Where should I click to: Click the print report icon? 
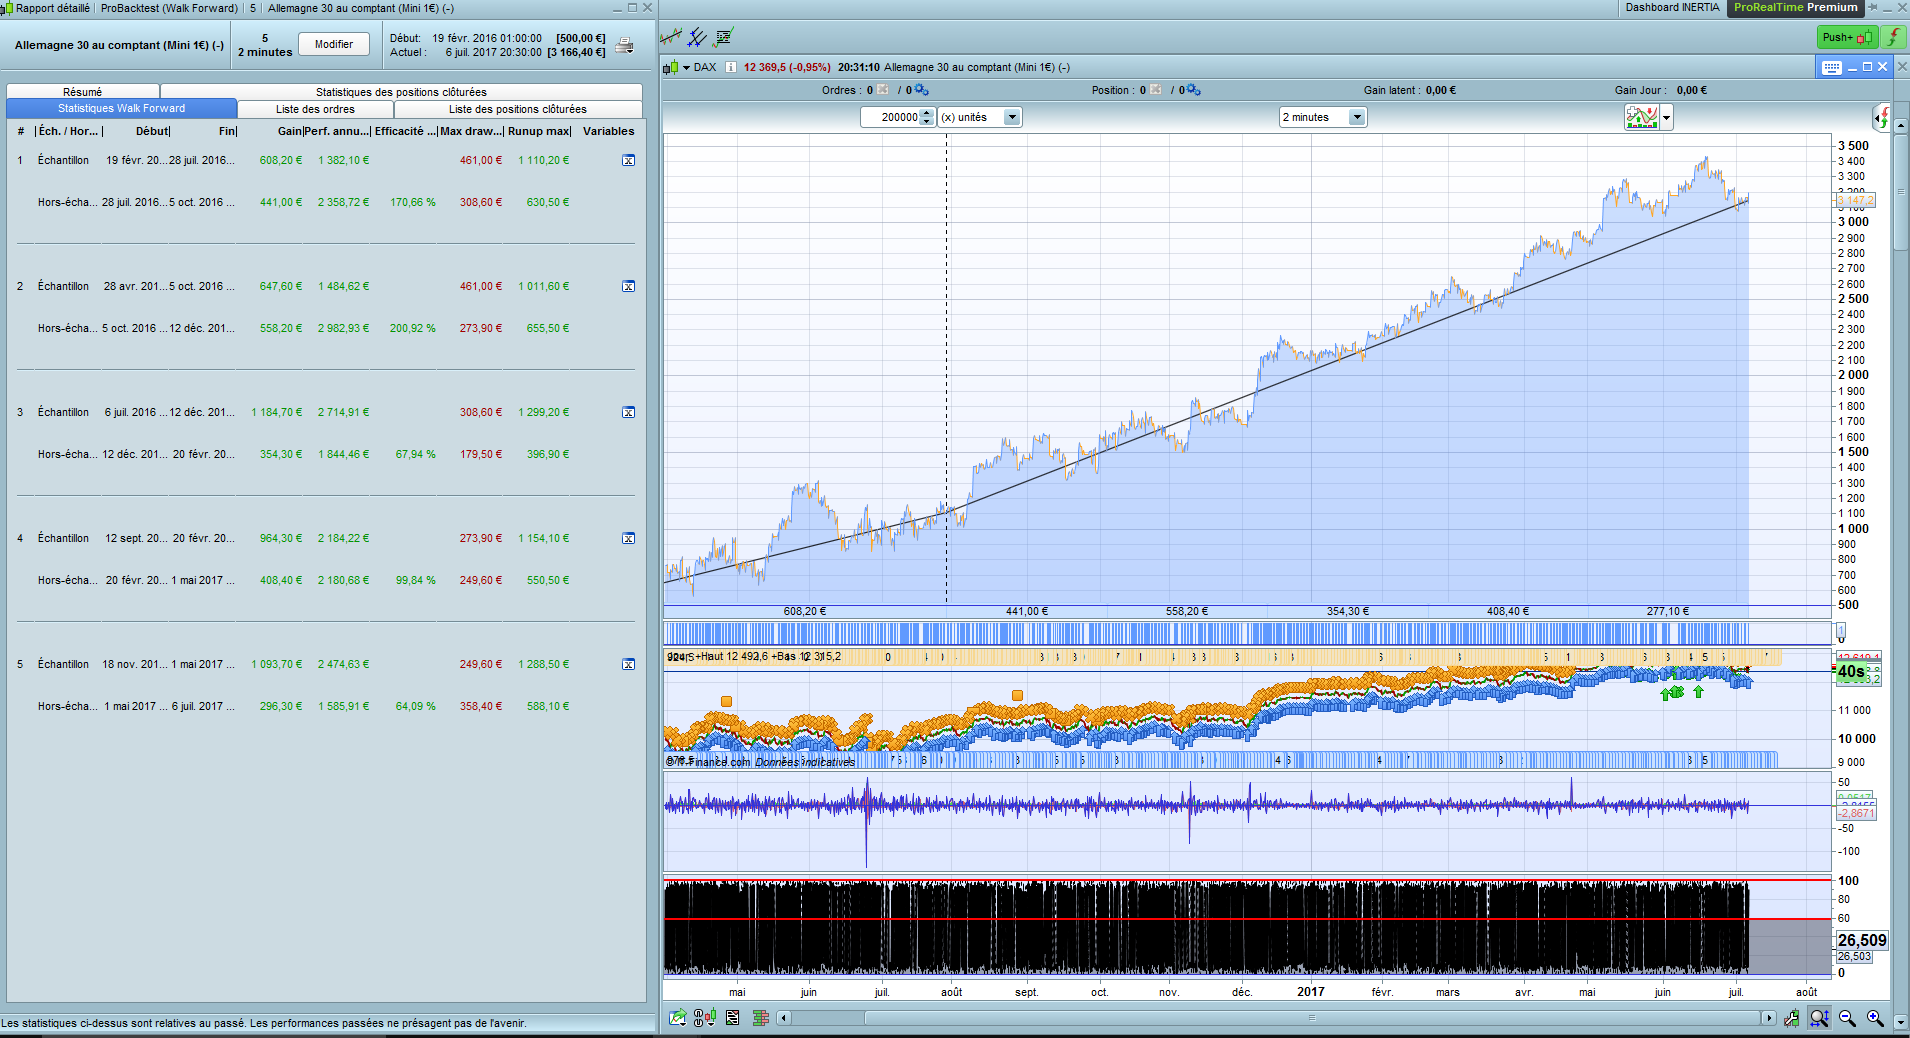(x=624, y=46)
